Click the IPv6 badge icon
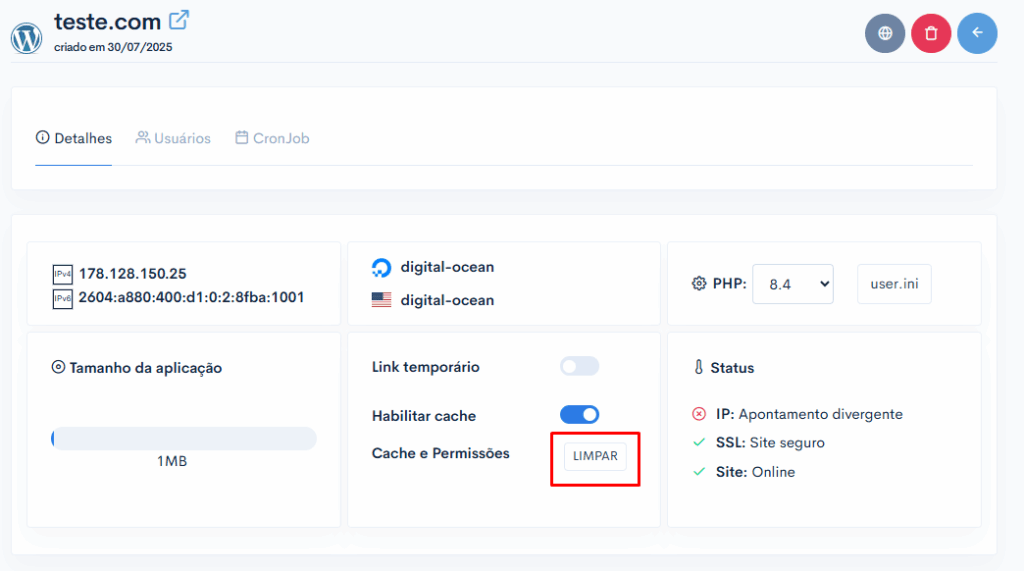The image size is (1024, 571). (x=62, y=299)
